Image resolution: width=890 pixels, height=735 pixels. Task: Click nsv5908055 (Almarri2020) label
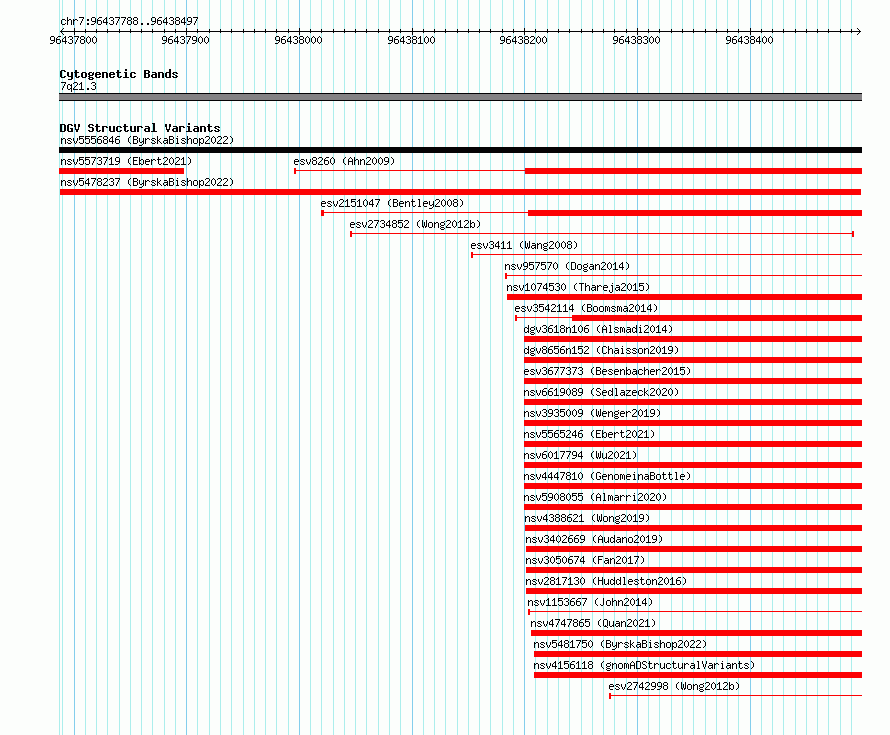[595, 497]
